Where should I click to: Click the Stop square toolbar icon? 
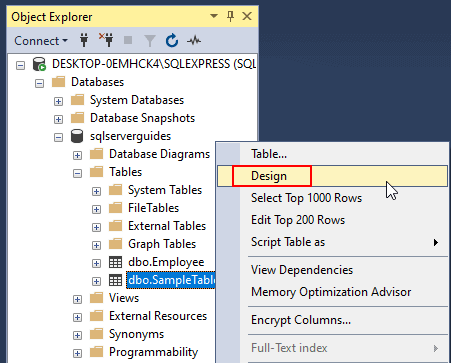(x=128, y=40)
